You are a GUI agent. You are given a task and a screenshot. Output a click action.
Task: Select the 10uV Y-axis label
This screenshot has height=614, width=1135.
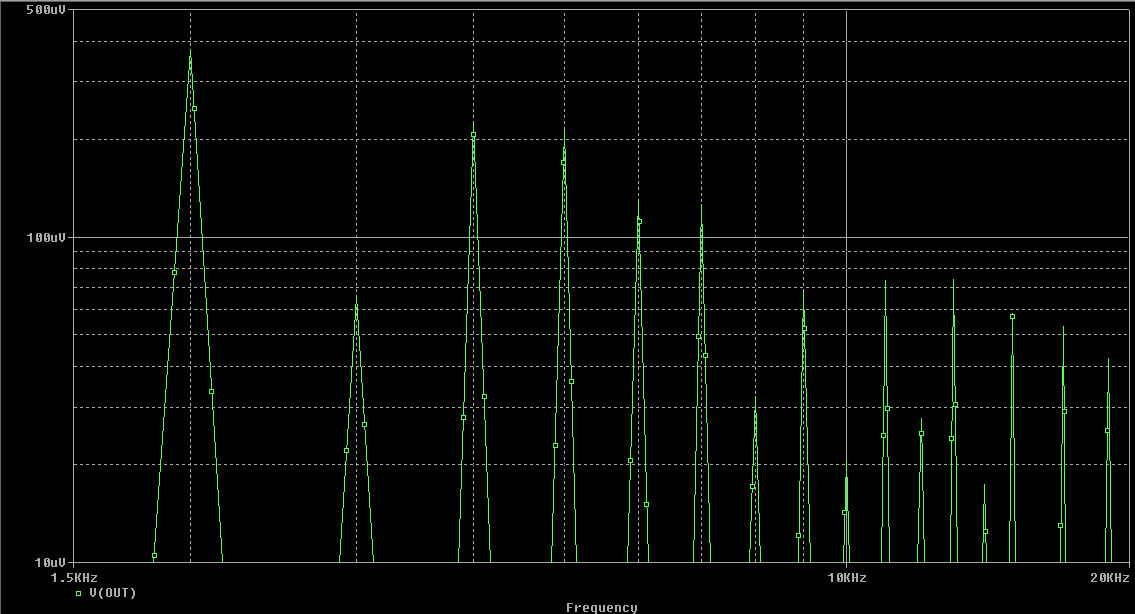pos(49,562)
